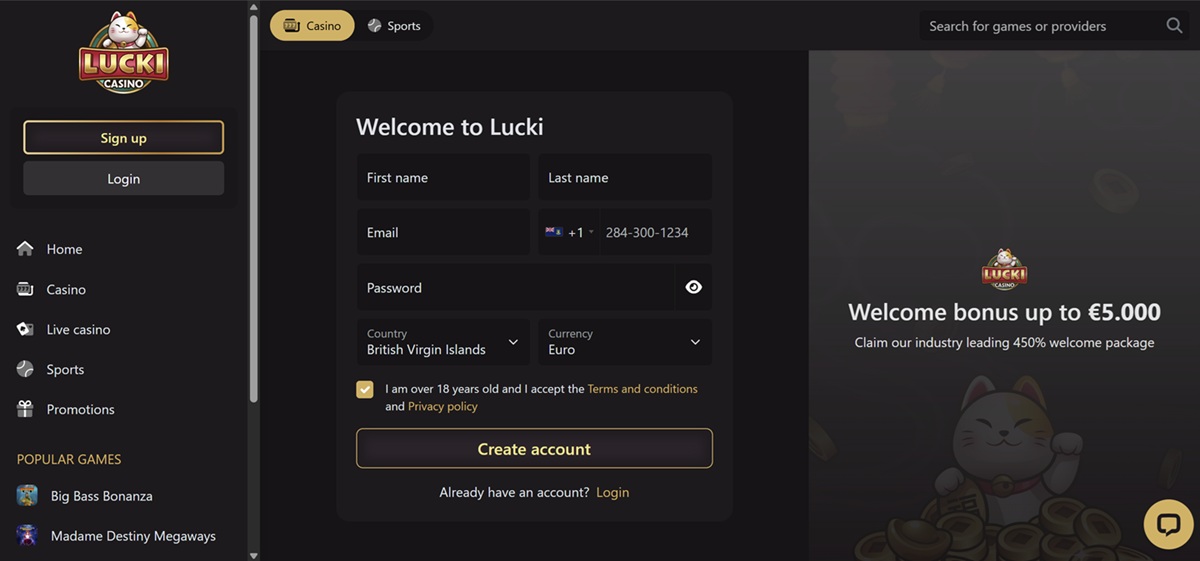Viewport: 1200px width, 561px height.
Task: Open the Terms and conditions link
Action: (x=643, y=389)
